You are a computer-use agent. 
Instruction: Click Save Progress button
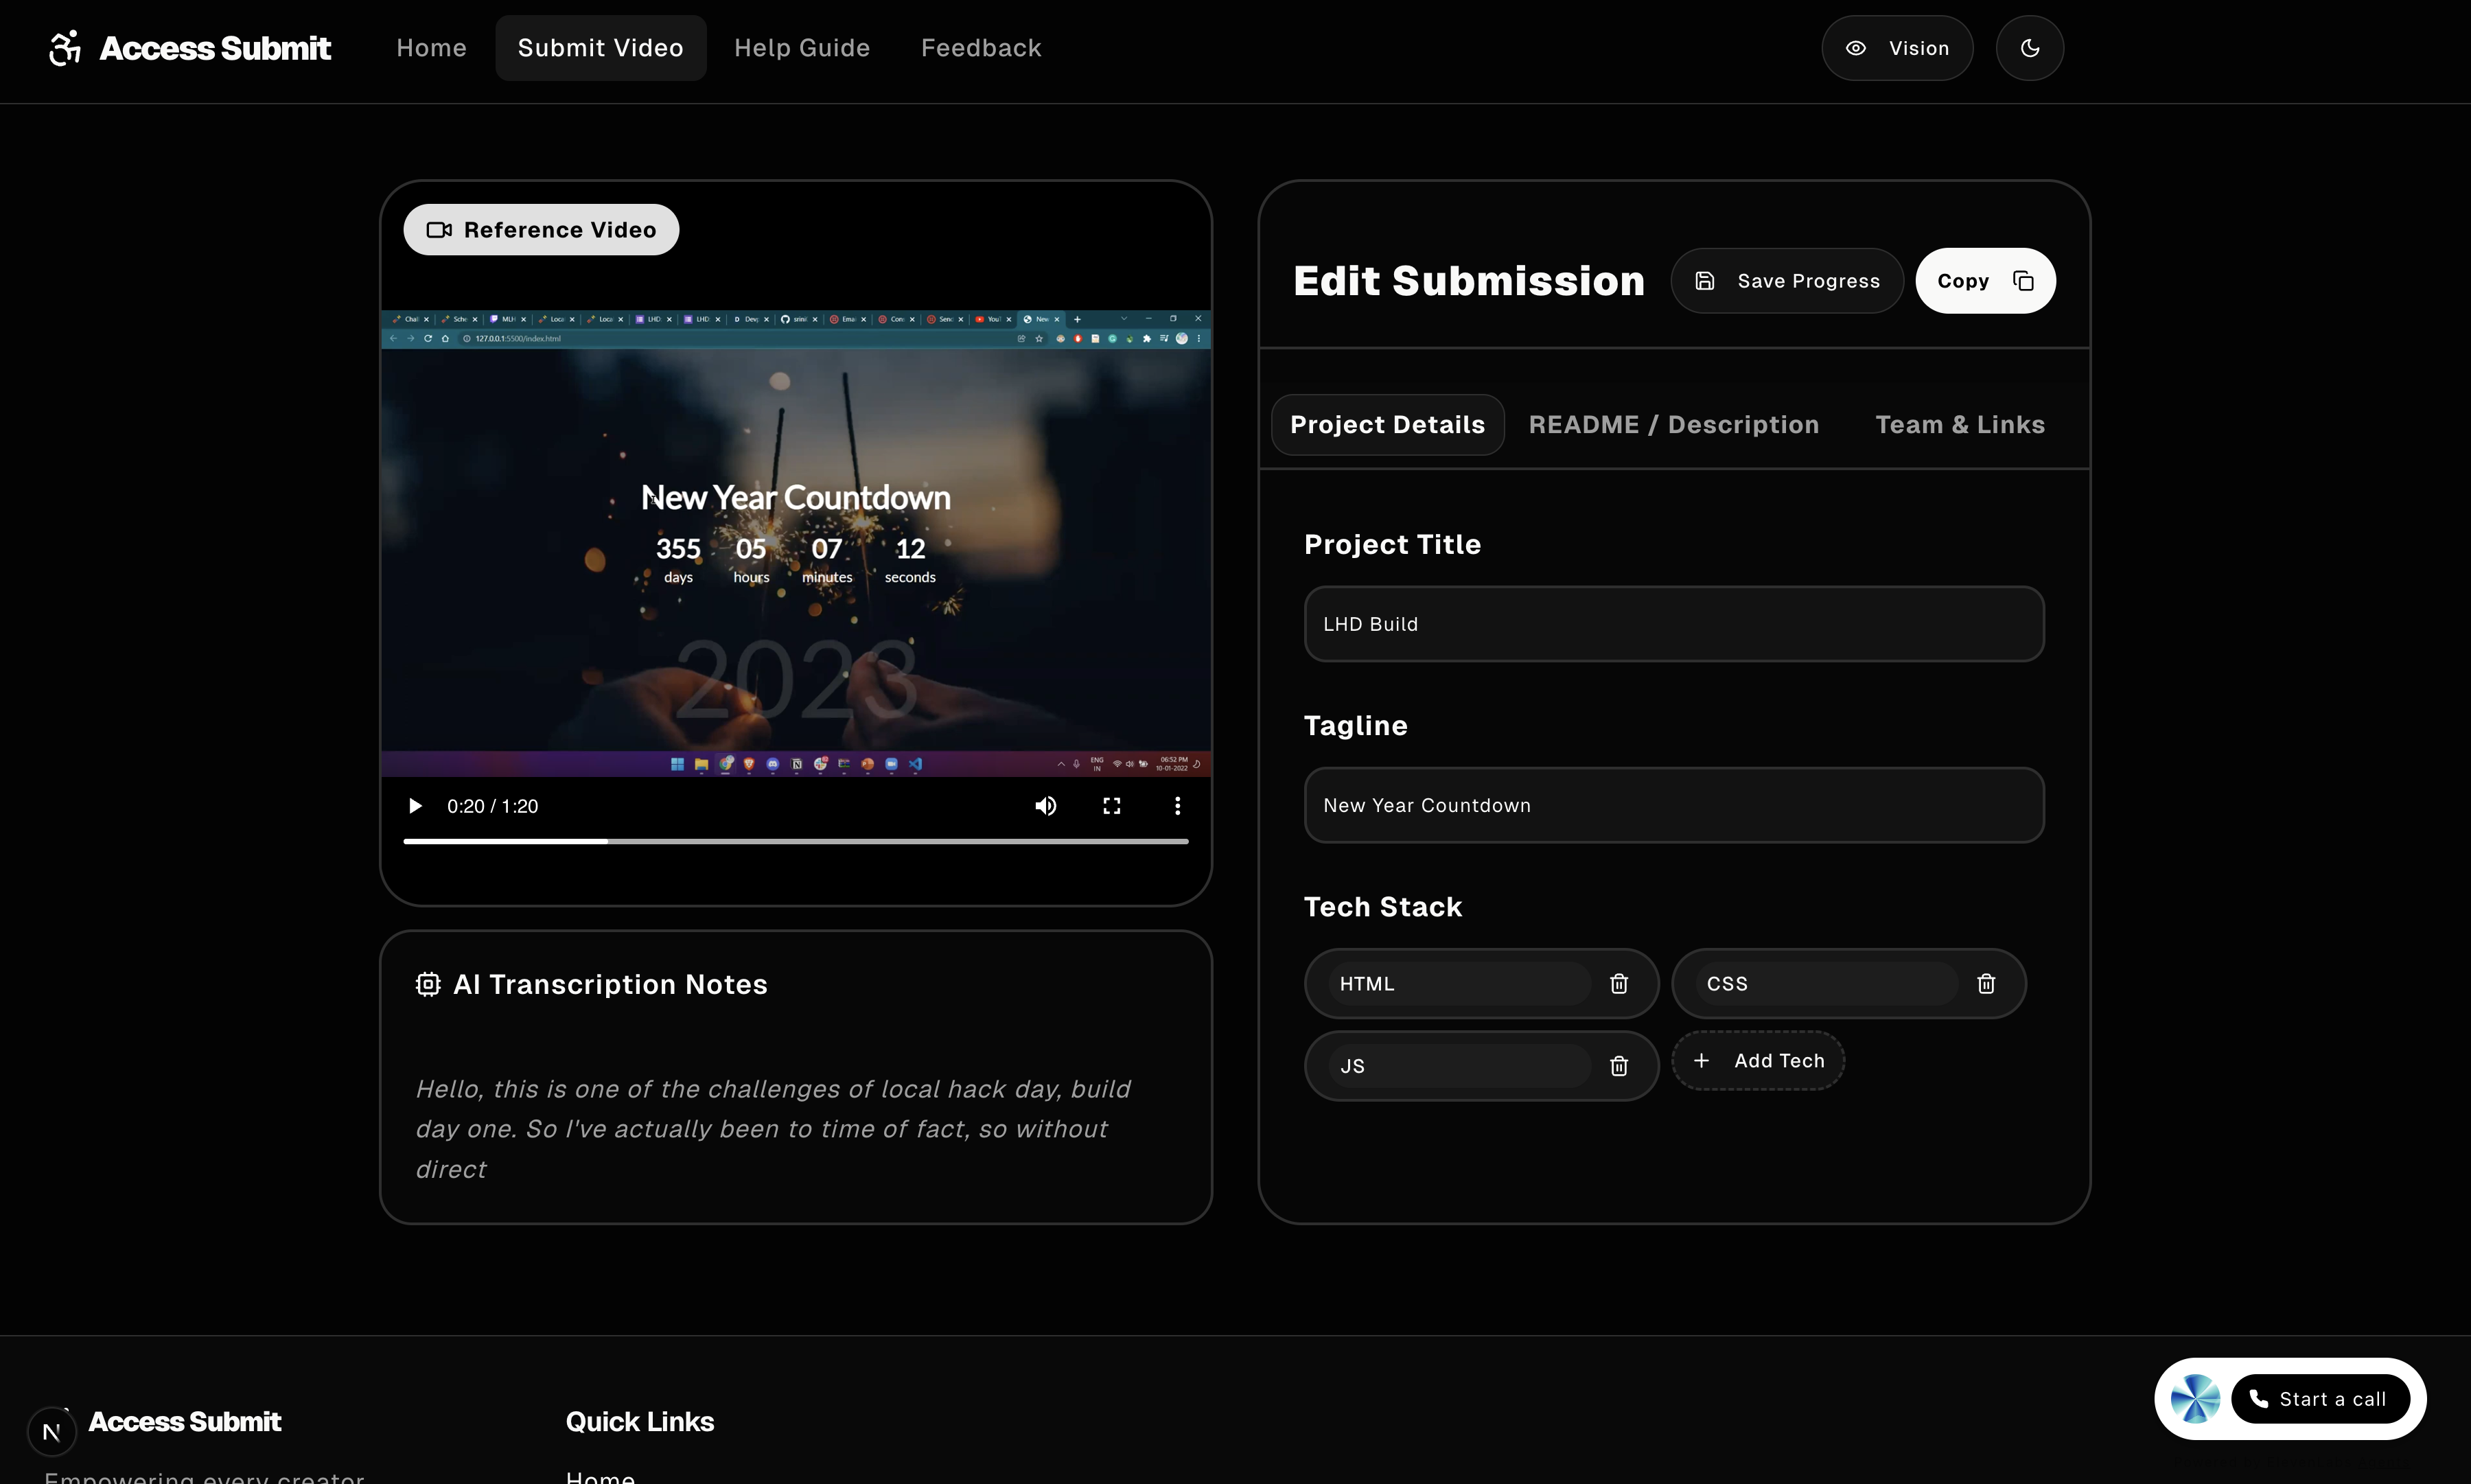coord(1786,281)
